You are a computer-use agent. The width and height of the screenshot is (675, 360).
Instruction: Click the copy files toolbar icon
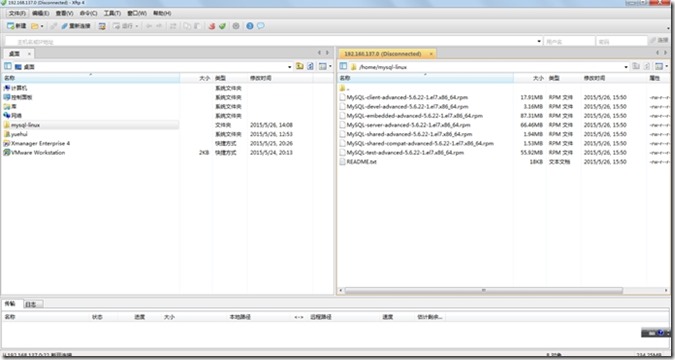(x=187, y=26)
